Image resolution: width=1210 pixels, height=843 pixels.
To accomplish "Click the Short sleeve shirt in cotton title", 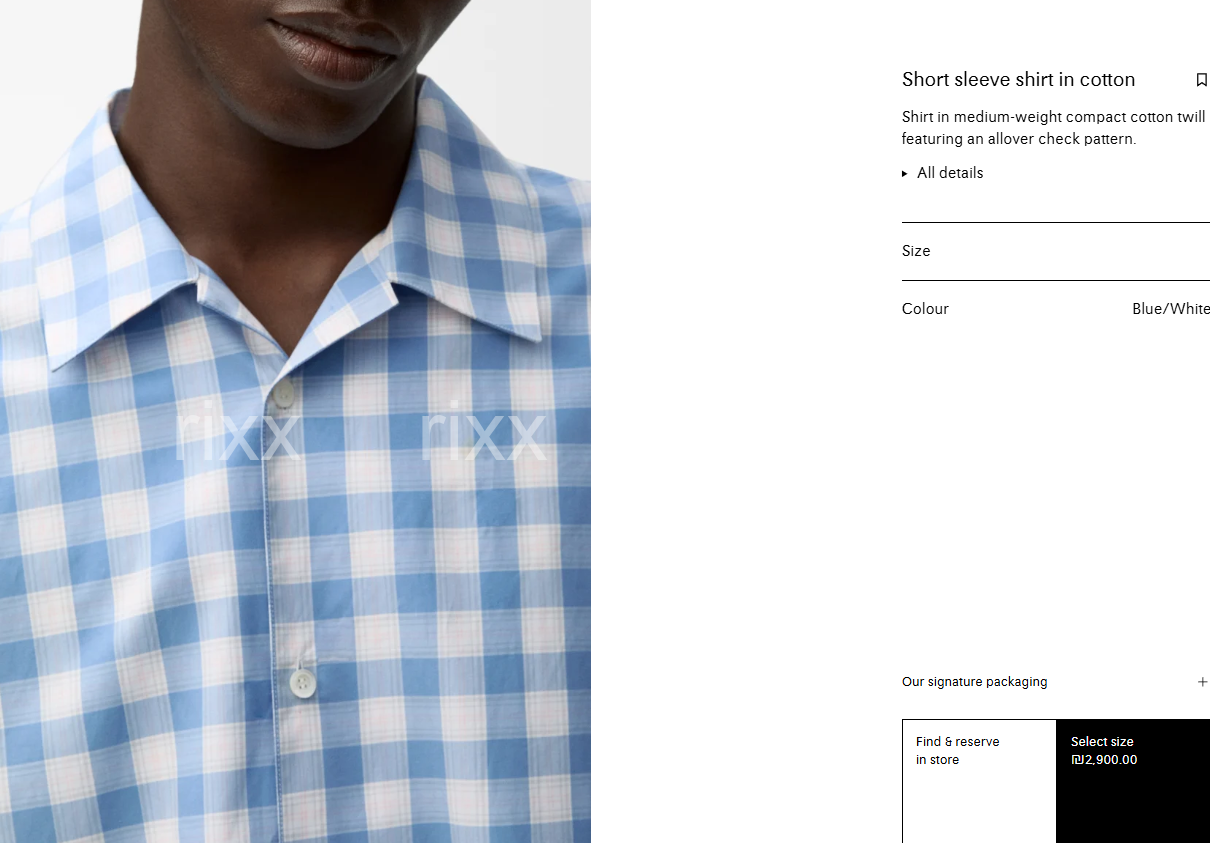I will click(1018, 80).
